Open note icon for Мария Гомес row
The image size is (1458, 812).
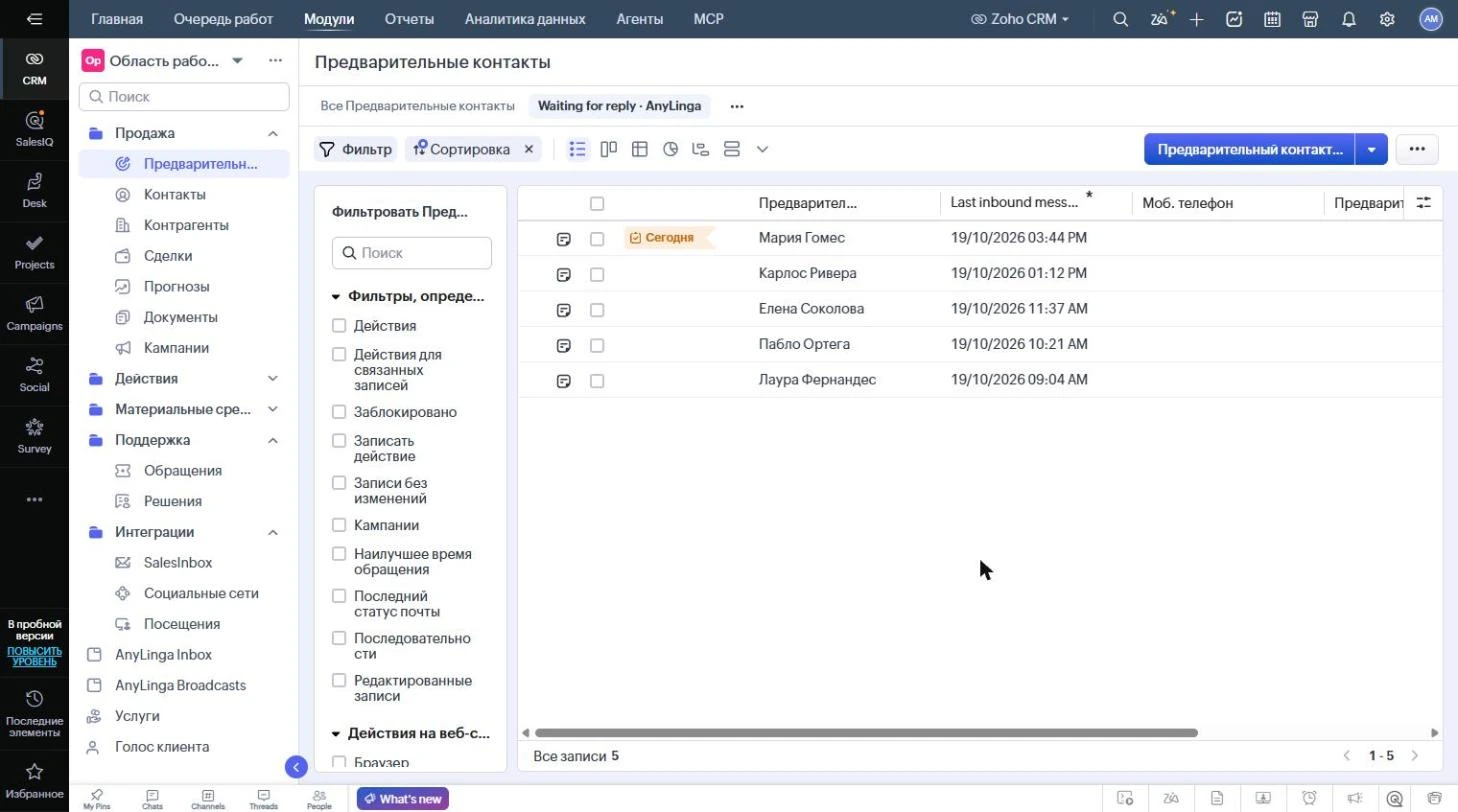click(x=564, y=239)
